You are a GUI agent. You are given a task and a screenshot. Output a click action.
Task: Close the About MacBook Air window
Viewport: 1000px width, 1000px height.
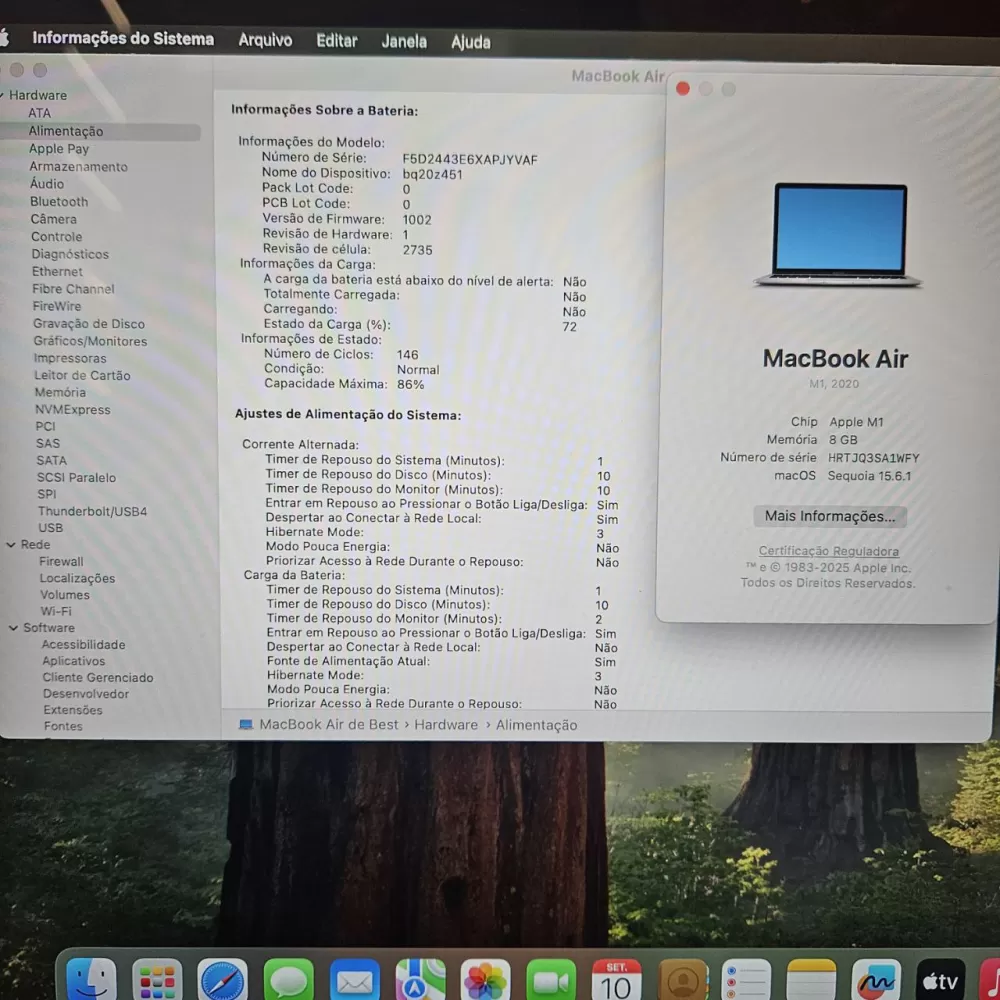[682, 89]
